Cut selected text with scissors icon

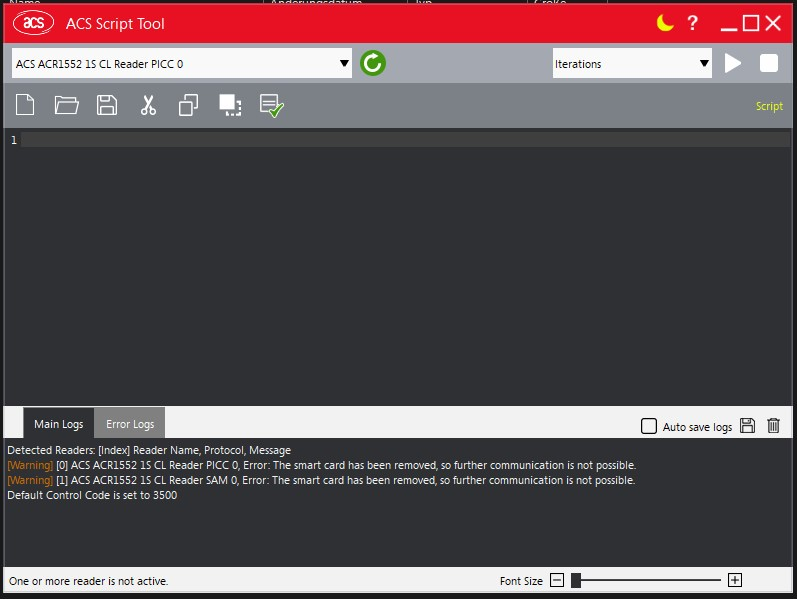pyautogui.click(x=148, y=105)
